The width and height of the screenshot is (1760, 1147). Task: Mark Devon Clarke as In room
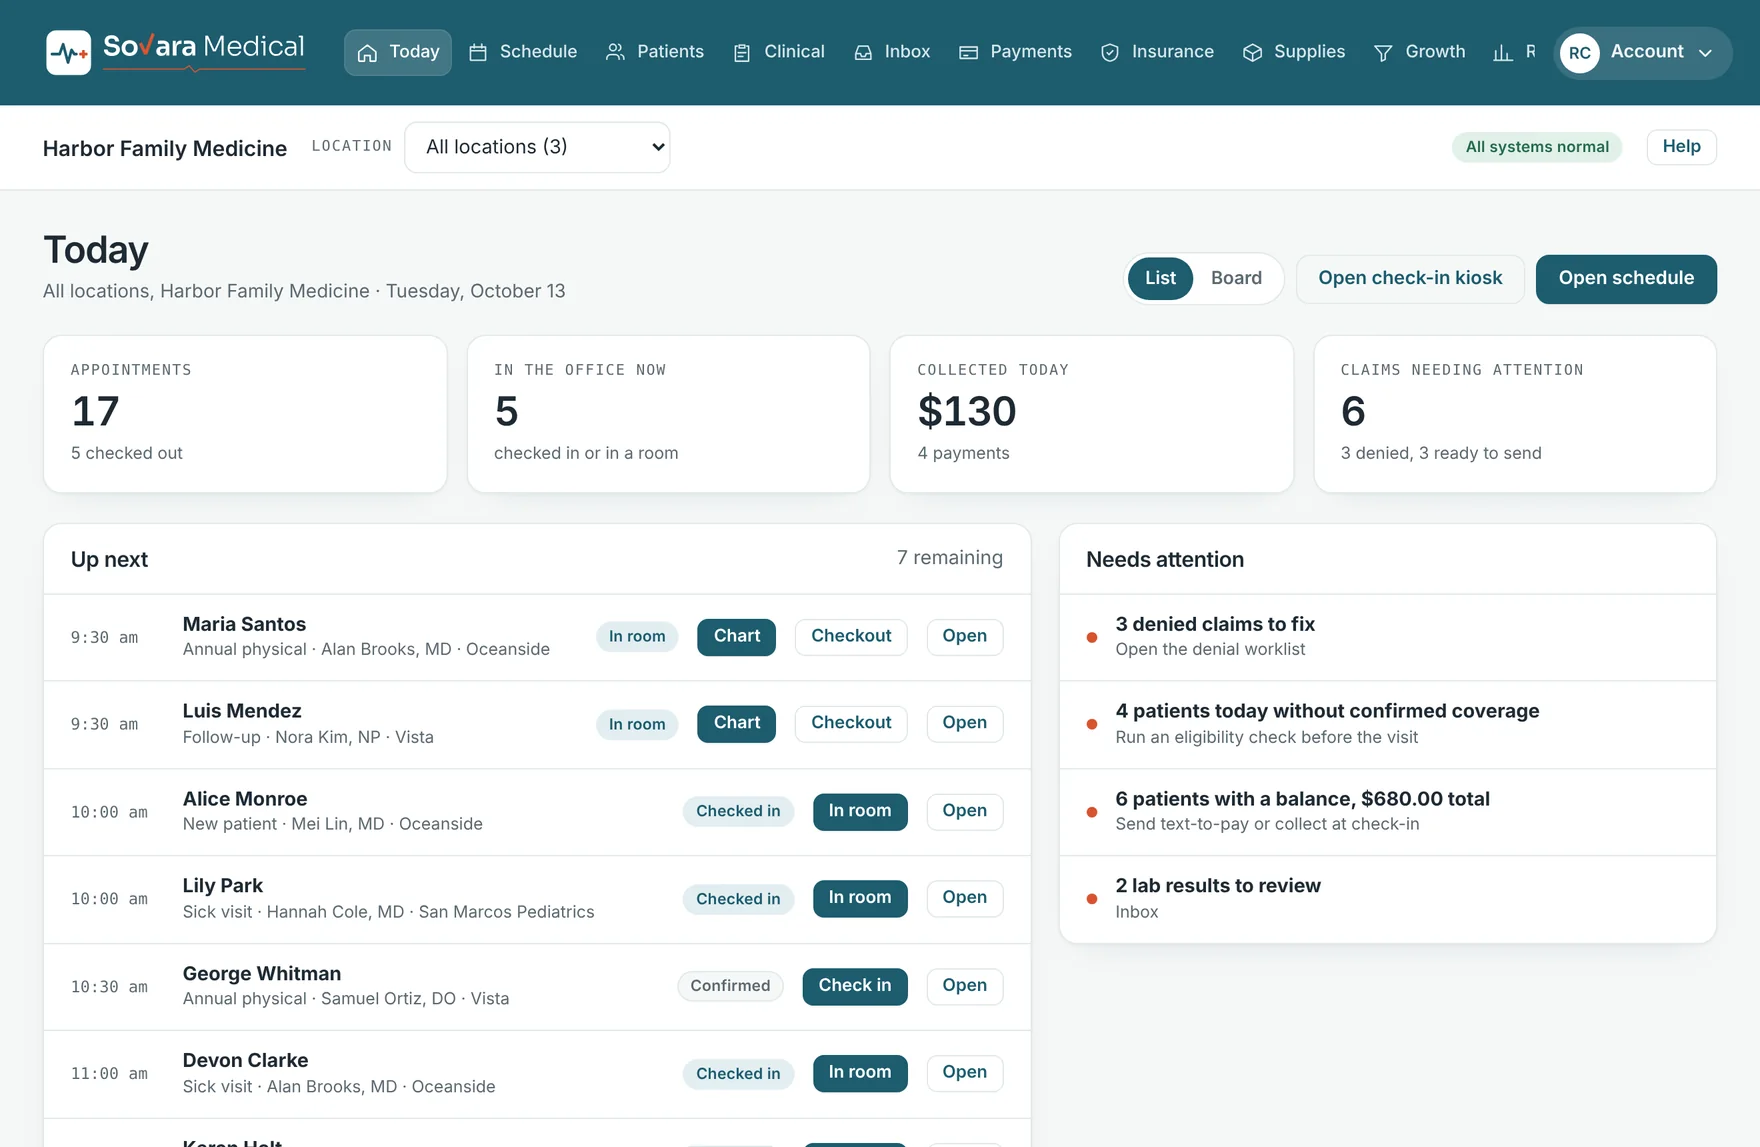pos(860,1073)
